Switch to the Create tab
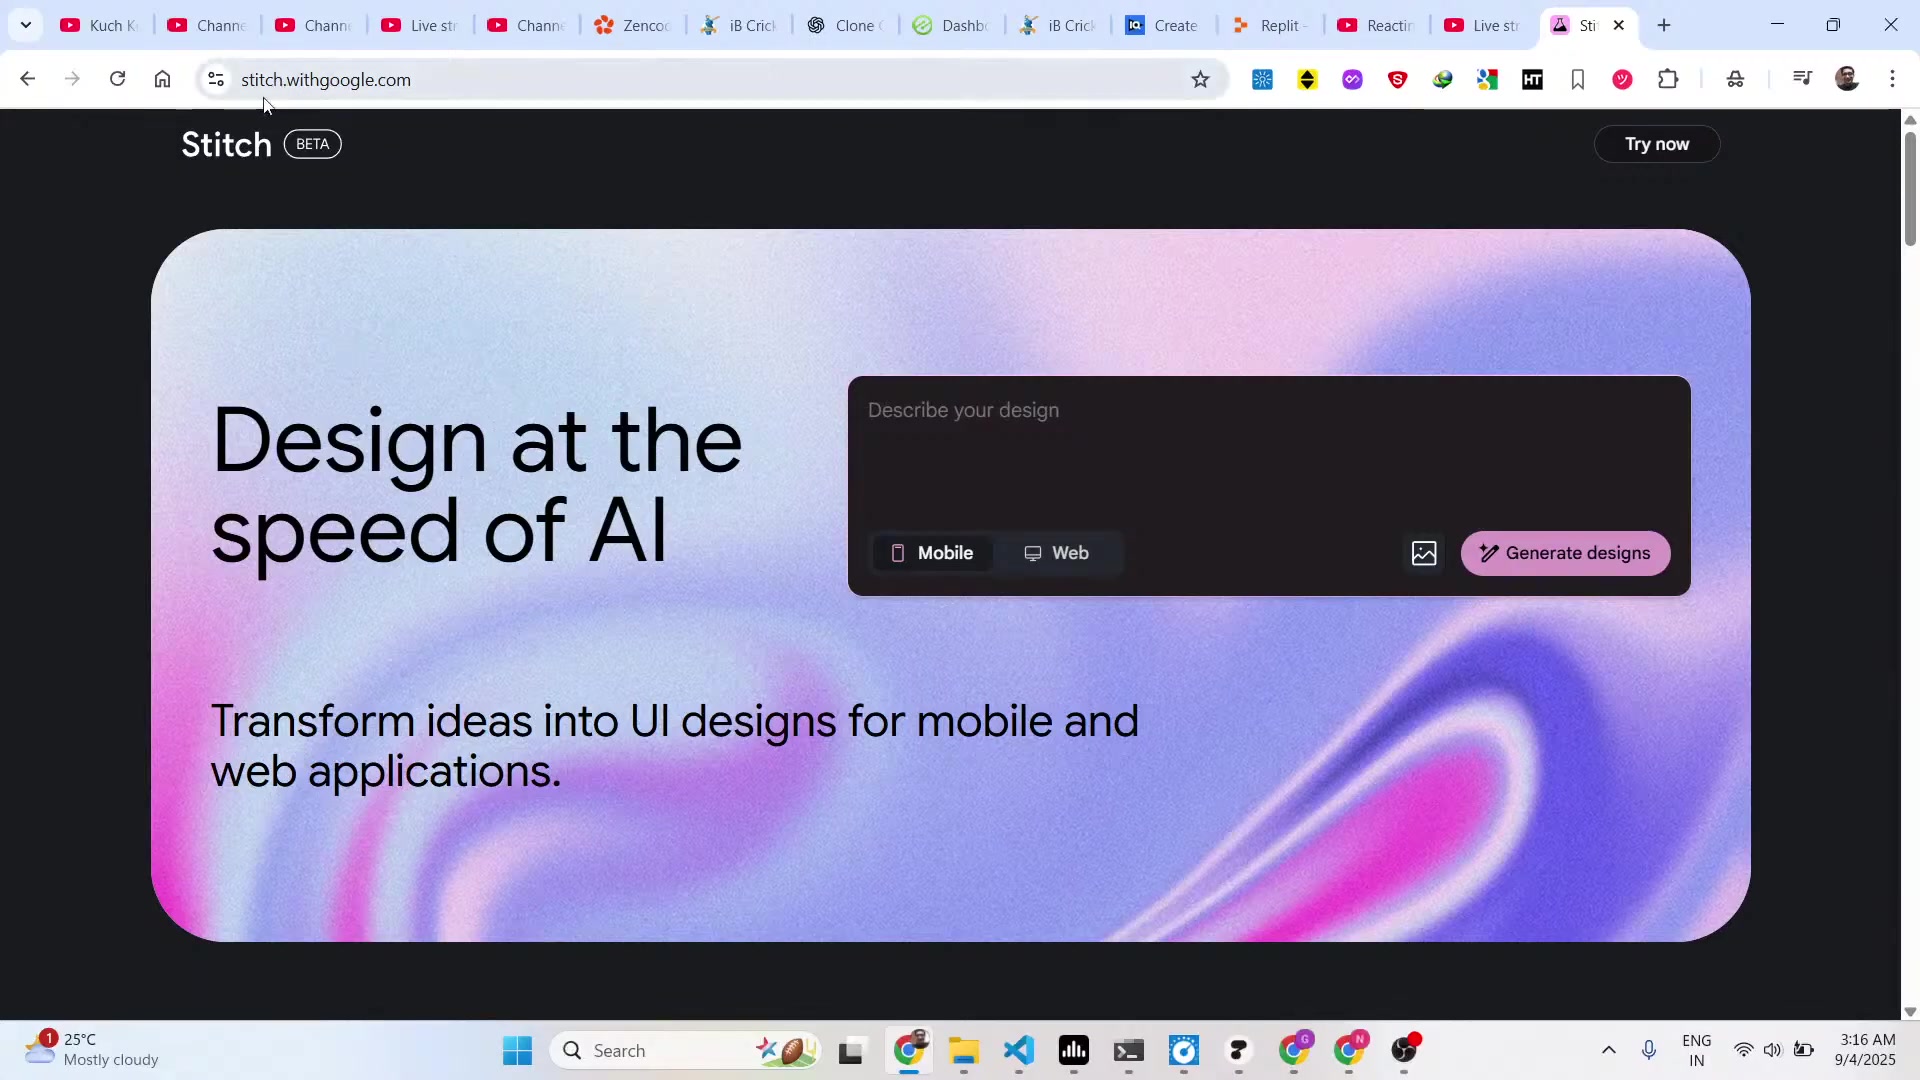The height and width of the screenshot is (1080, 1920). pos(1164,25)
